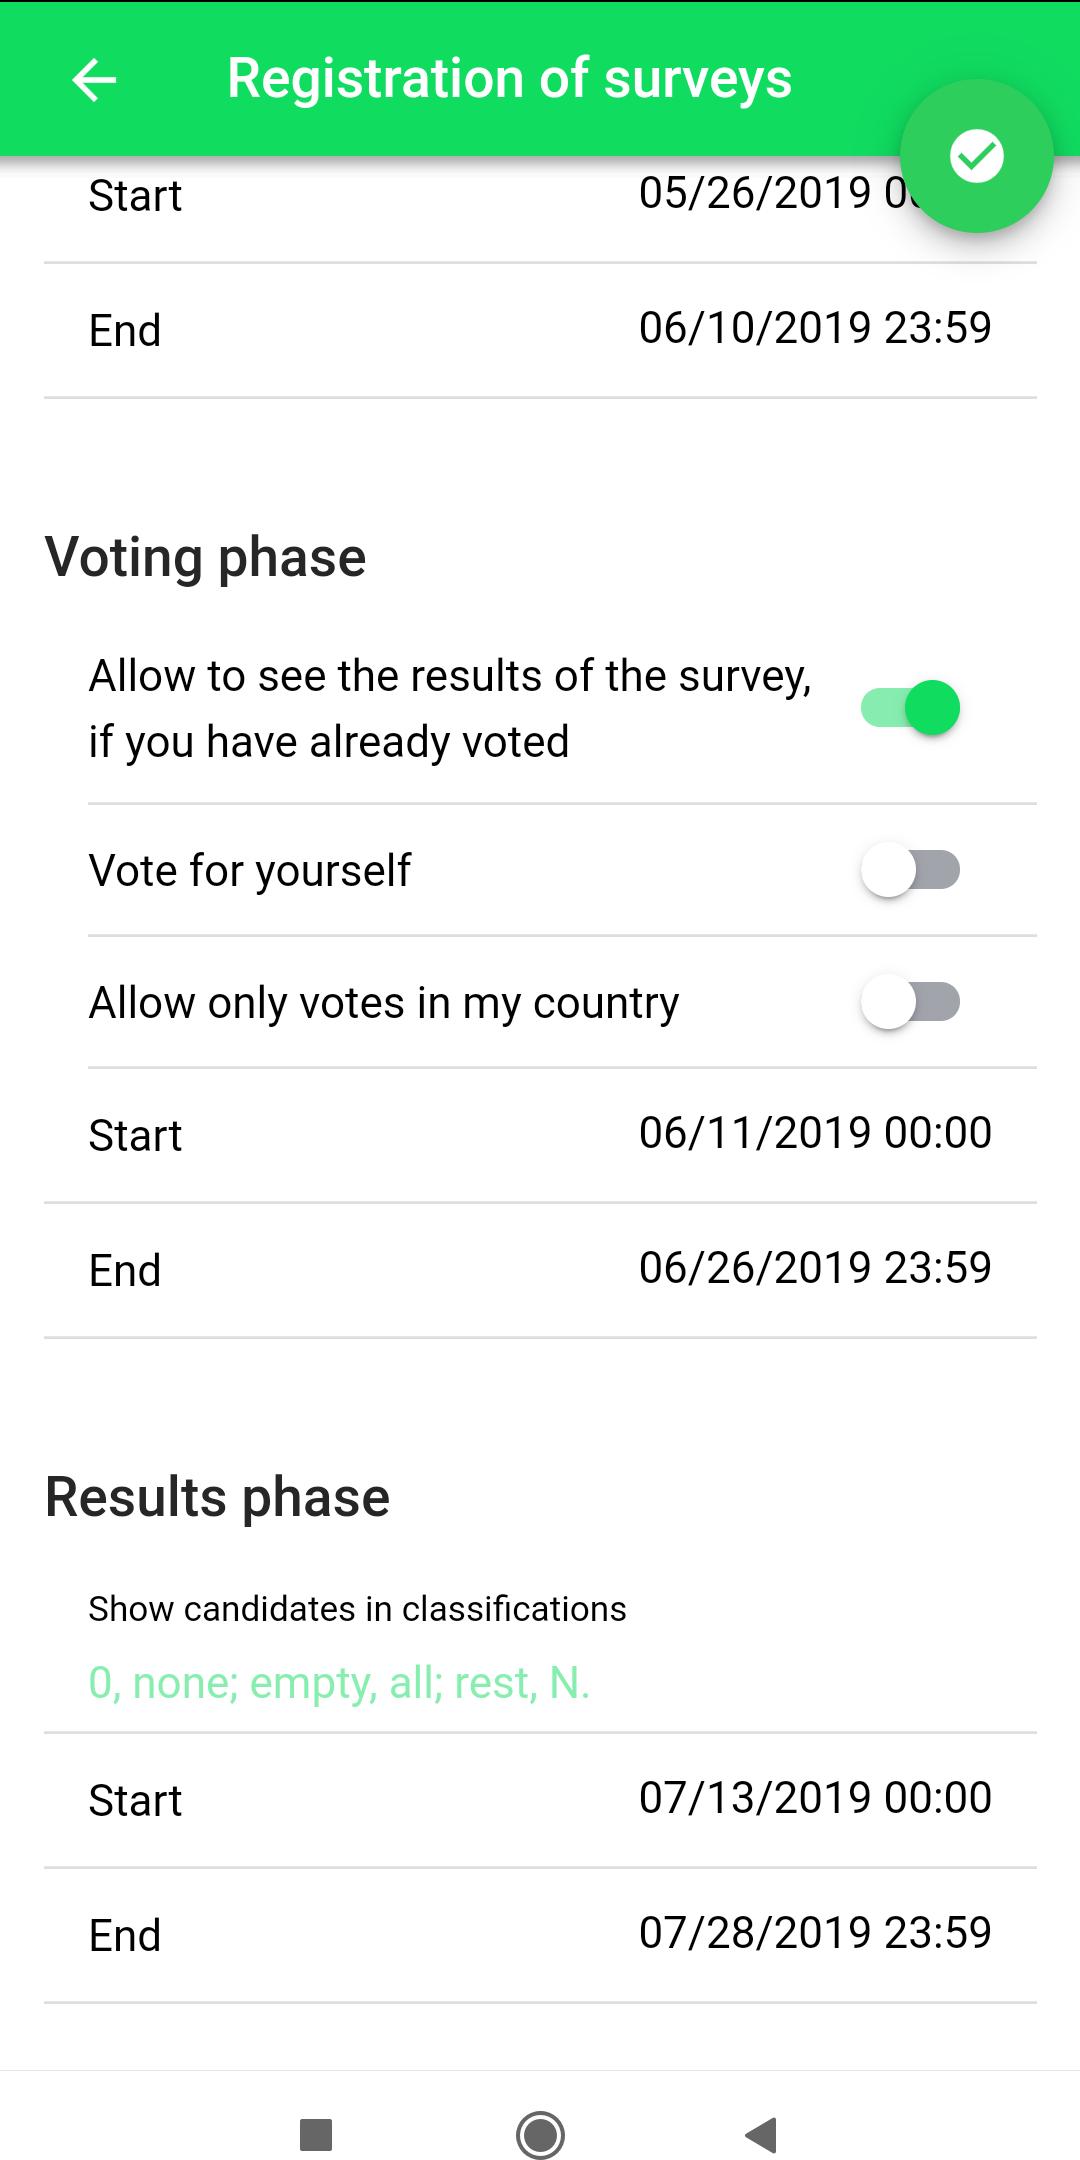Open Results phase Start date 07/13/2019
The height and width of the screenshot is (2160, 1080).
pos(540,1800)
